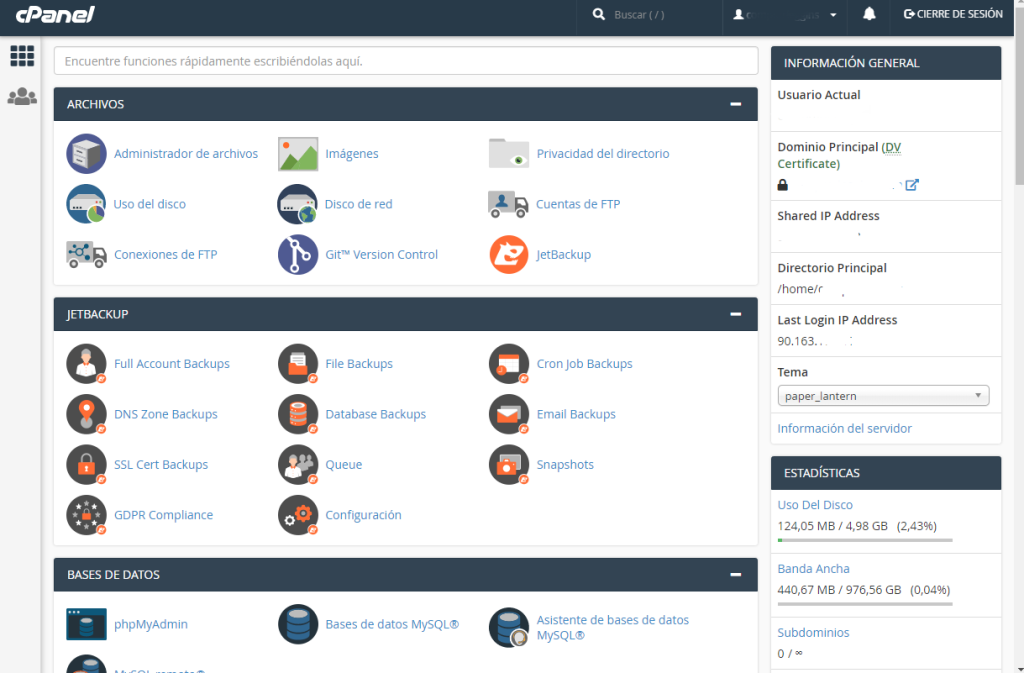Click the SSL Cert Backups padlock icon
The image size is (1024, 673).
click(86, 464)
